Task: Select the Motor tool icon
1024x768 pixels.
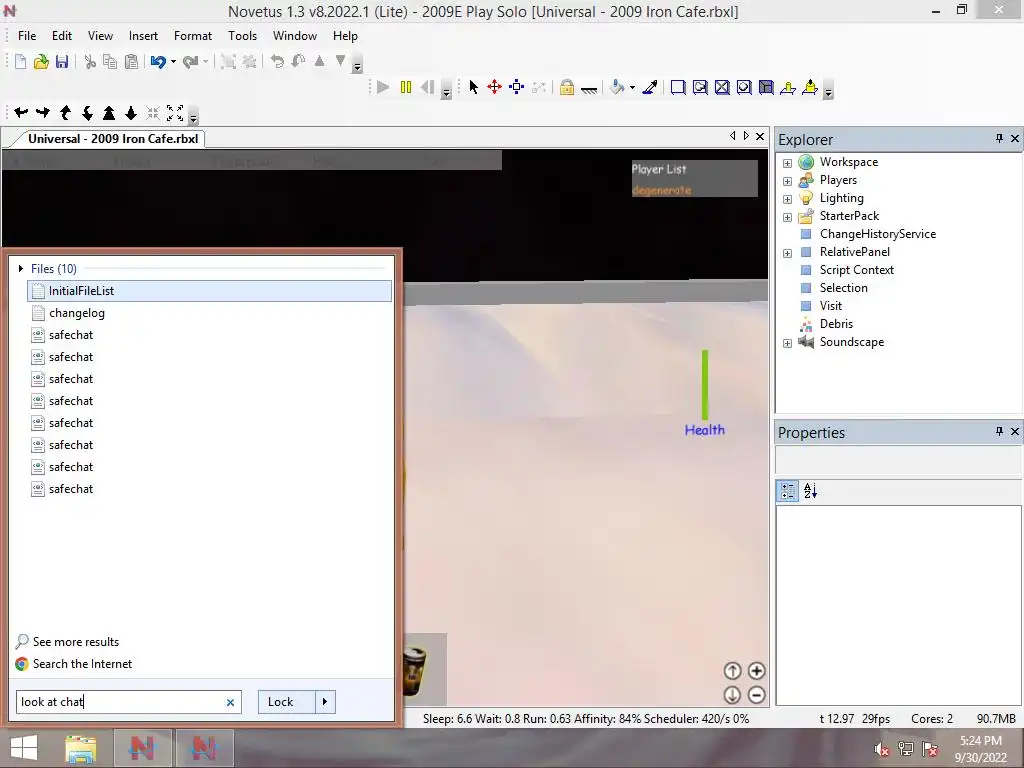Action: point(810,88)
